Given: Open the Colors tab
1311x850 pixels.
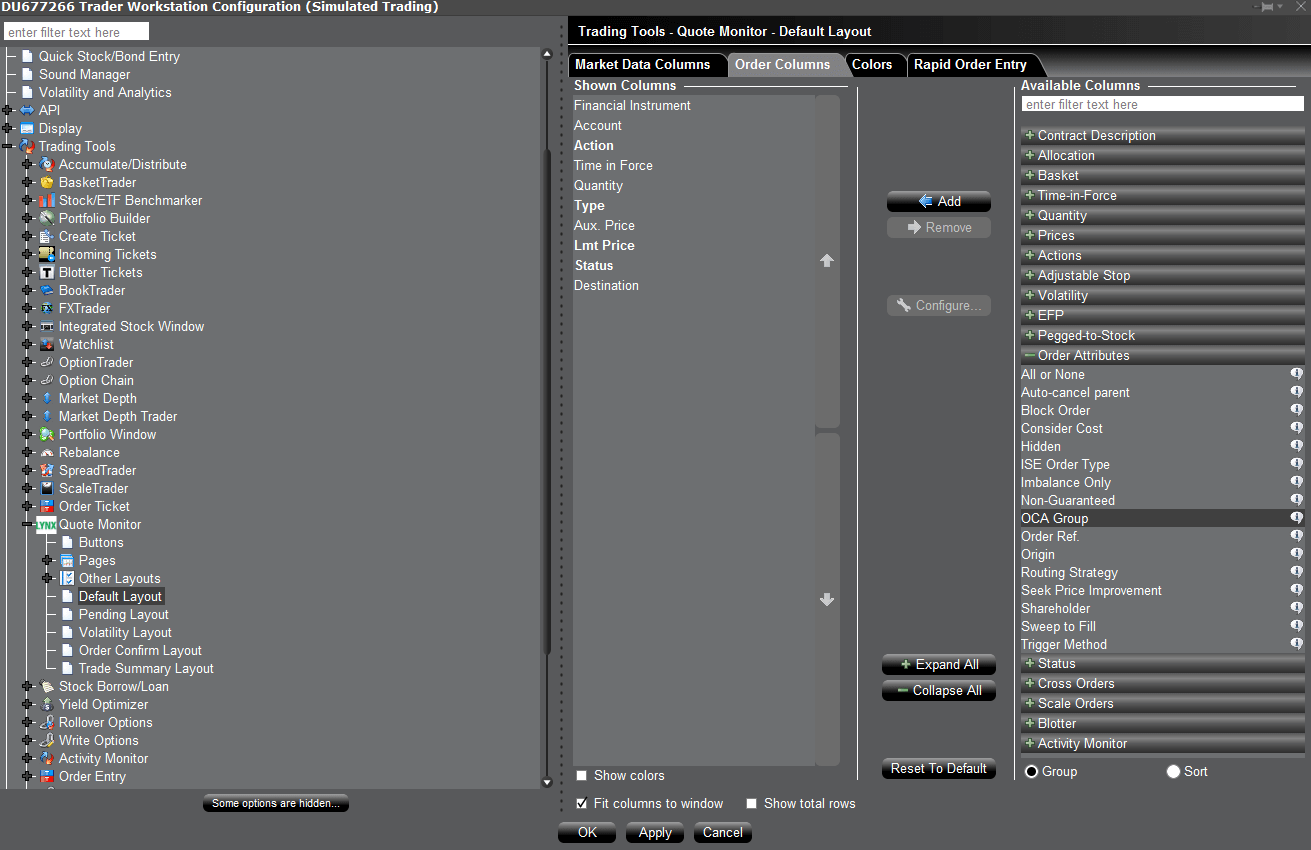Looking at the screenshot, I should [871, 64].
